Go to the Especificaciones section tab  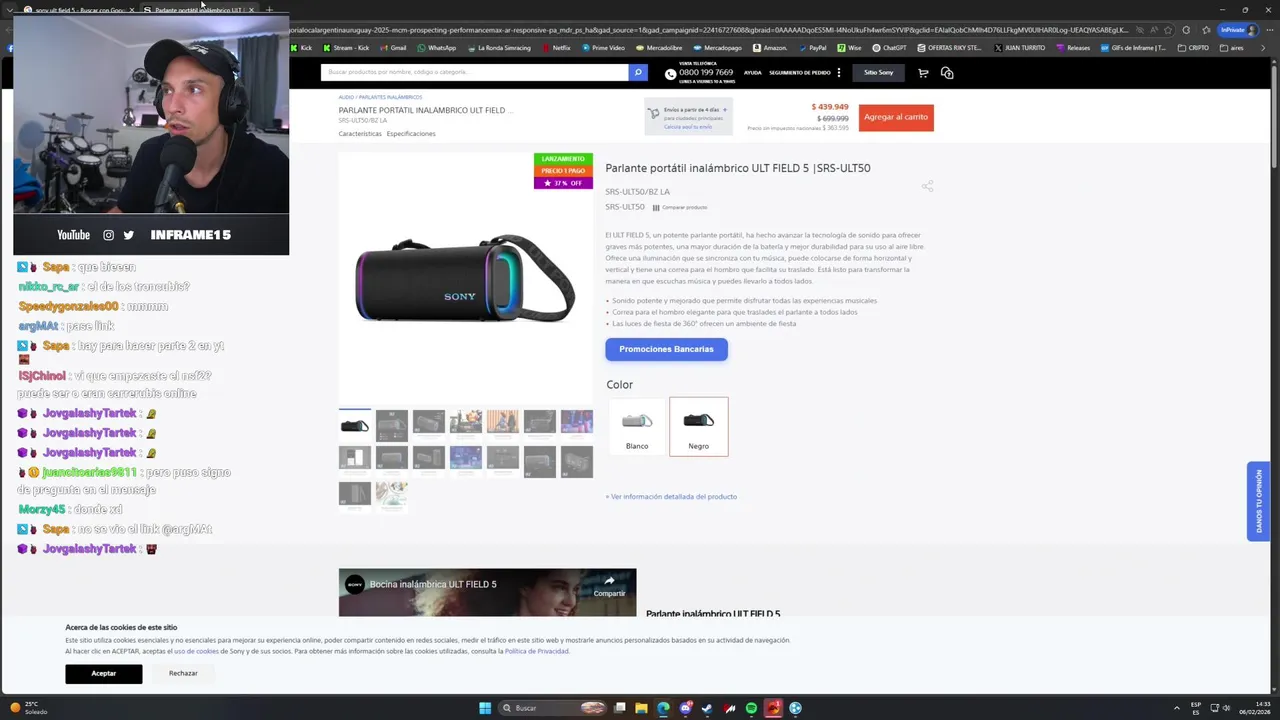tap(411, 134)
